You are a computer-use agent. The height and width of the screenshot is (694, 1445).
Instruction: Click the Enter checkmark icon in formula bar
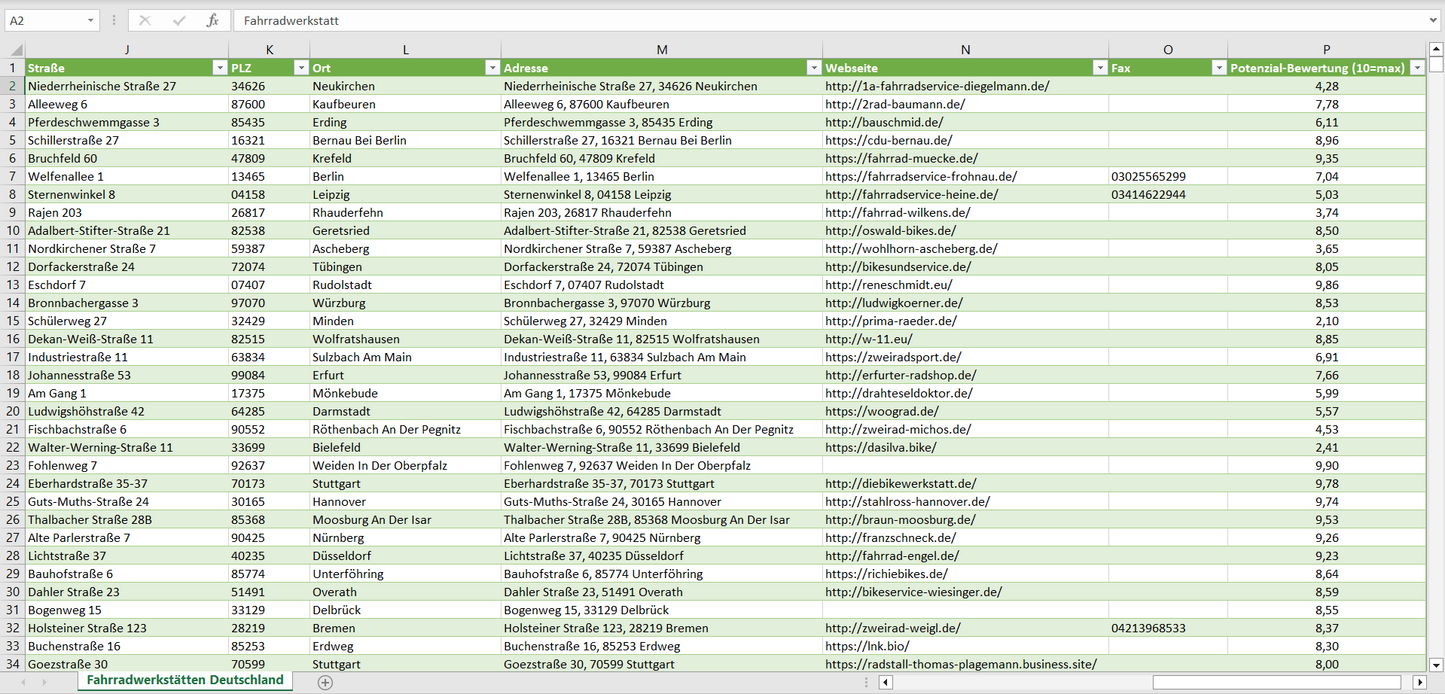click(179, 20)
